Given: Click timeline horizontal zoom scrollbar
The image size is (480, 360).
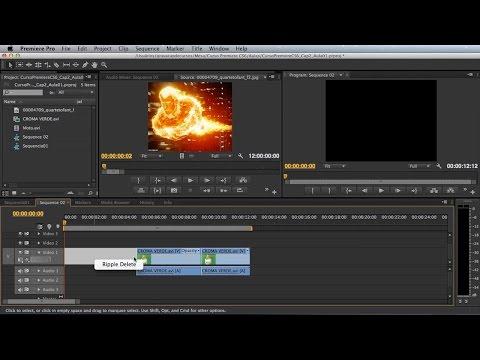Looking at the screenshot, I should click(x=42, y=302).
